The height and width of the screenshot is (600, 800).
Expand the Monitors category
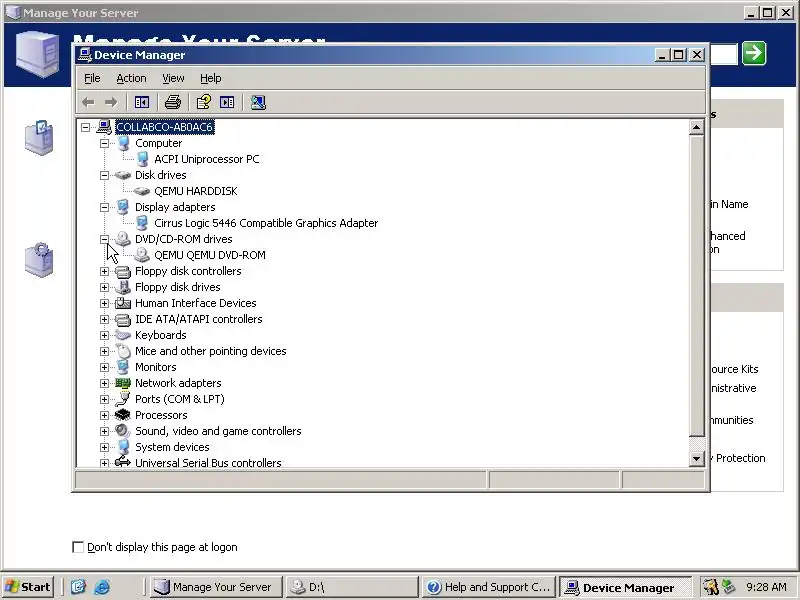click(x=104, y=367)
